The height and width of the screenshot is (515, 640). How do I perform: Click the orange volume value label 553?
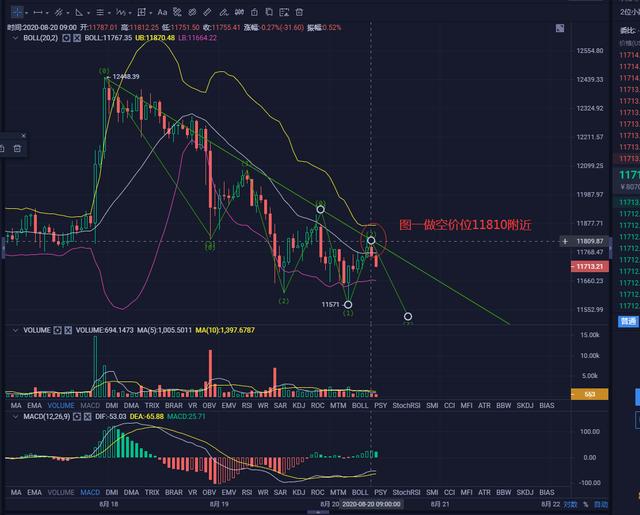[589, 394]
